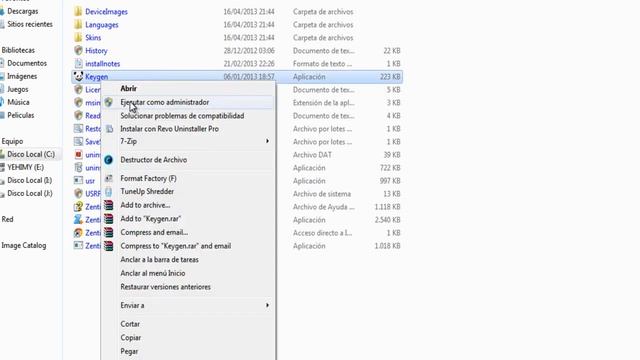Viewport: 640px width, 360px height.
Task: Select Disco Local (J:) drive
Action: coord(30,193)
